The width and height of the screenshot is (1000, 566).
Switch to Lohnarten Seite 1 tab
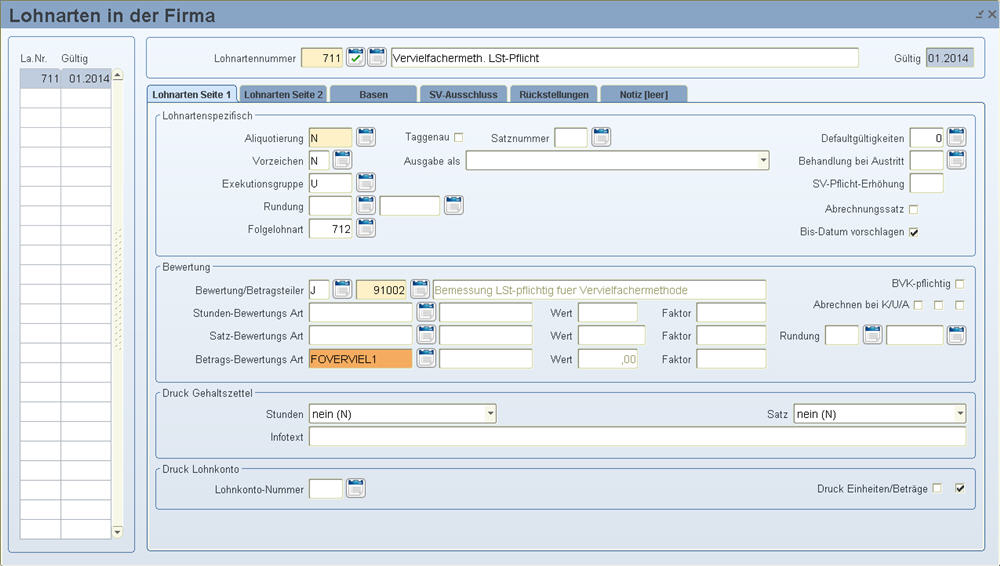[191, 94]
